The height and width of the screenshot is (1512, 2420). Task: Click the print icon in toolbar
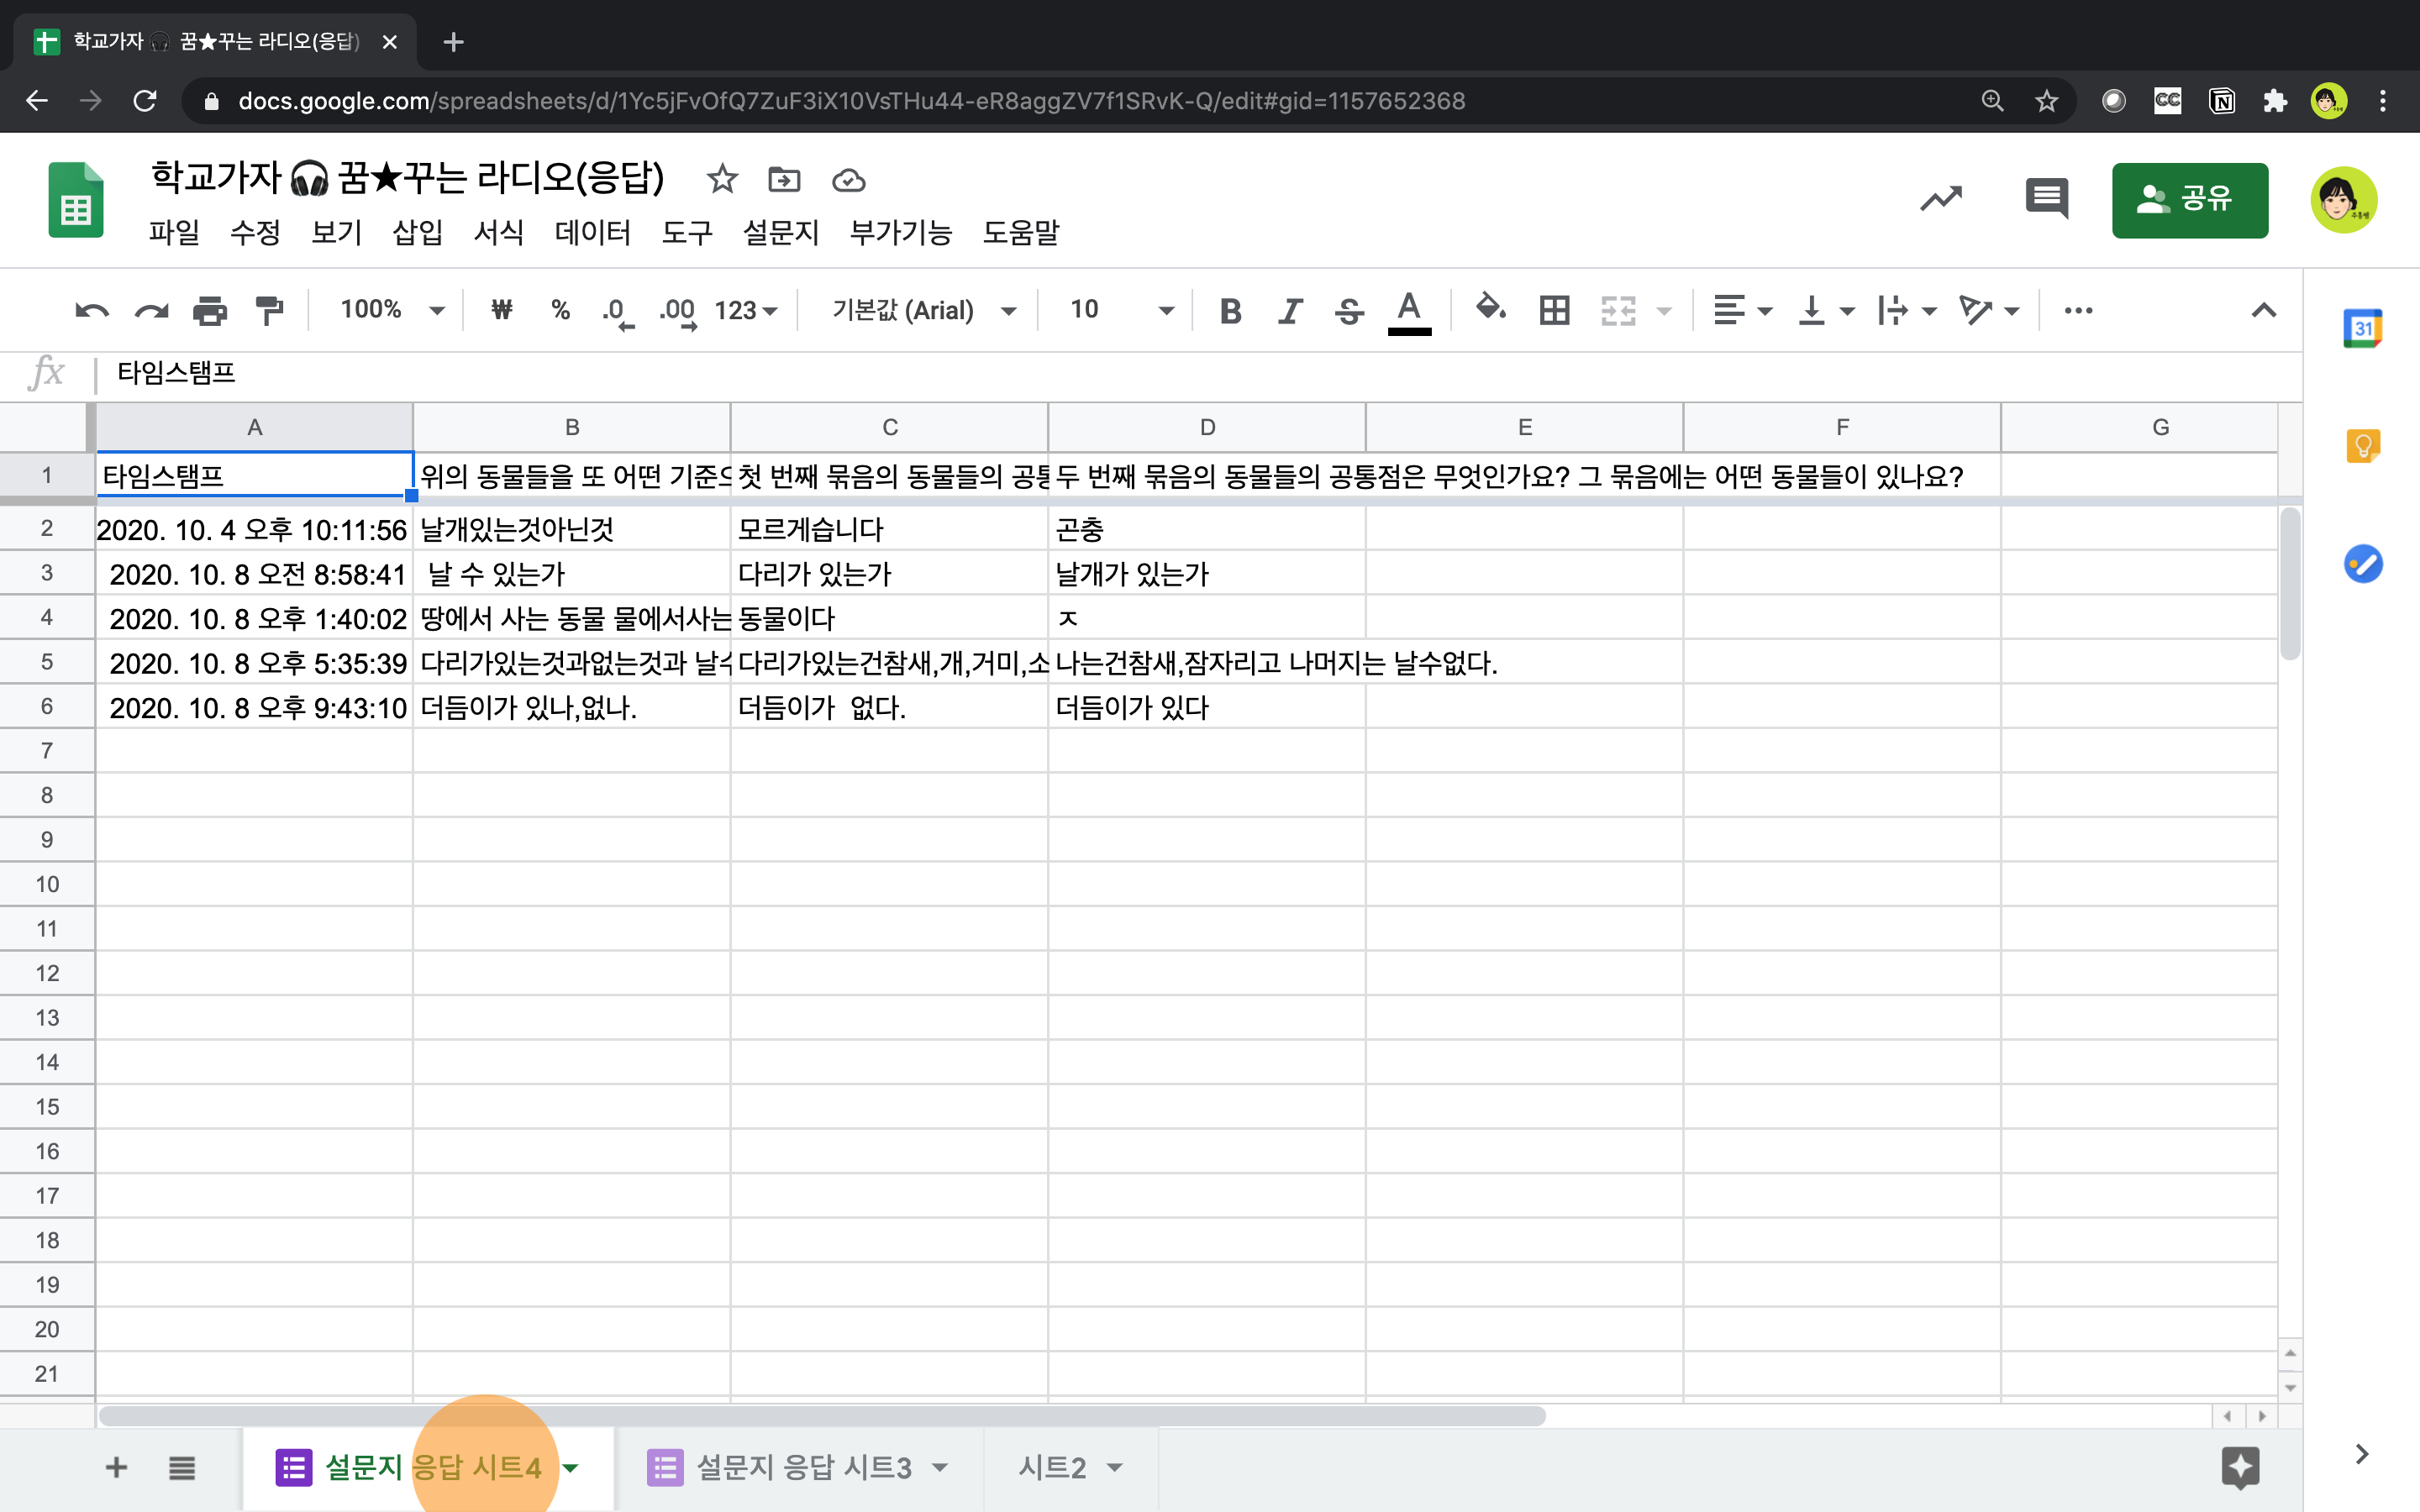point(209,311)
